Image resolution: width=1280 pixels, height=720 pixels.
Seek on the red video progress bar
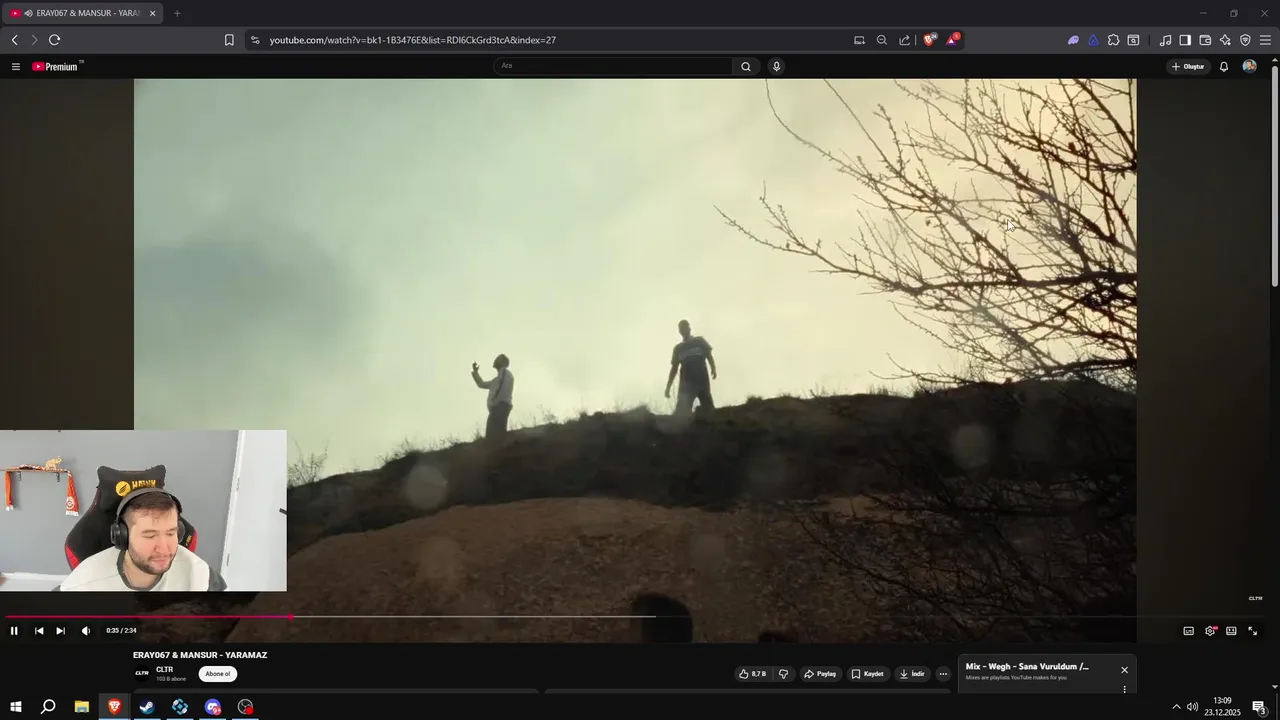pyautogui.click(x=147, y=617)
